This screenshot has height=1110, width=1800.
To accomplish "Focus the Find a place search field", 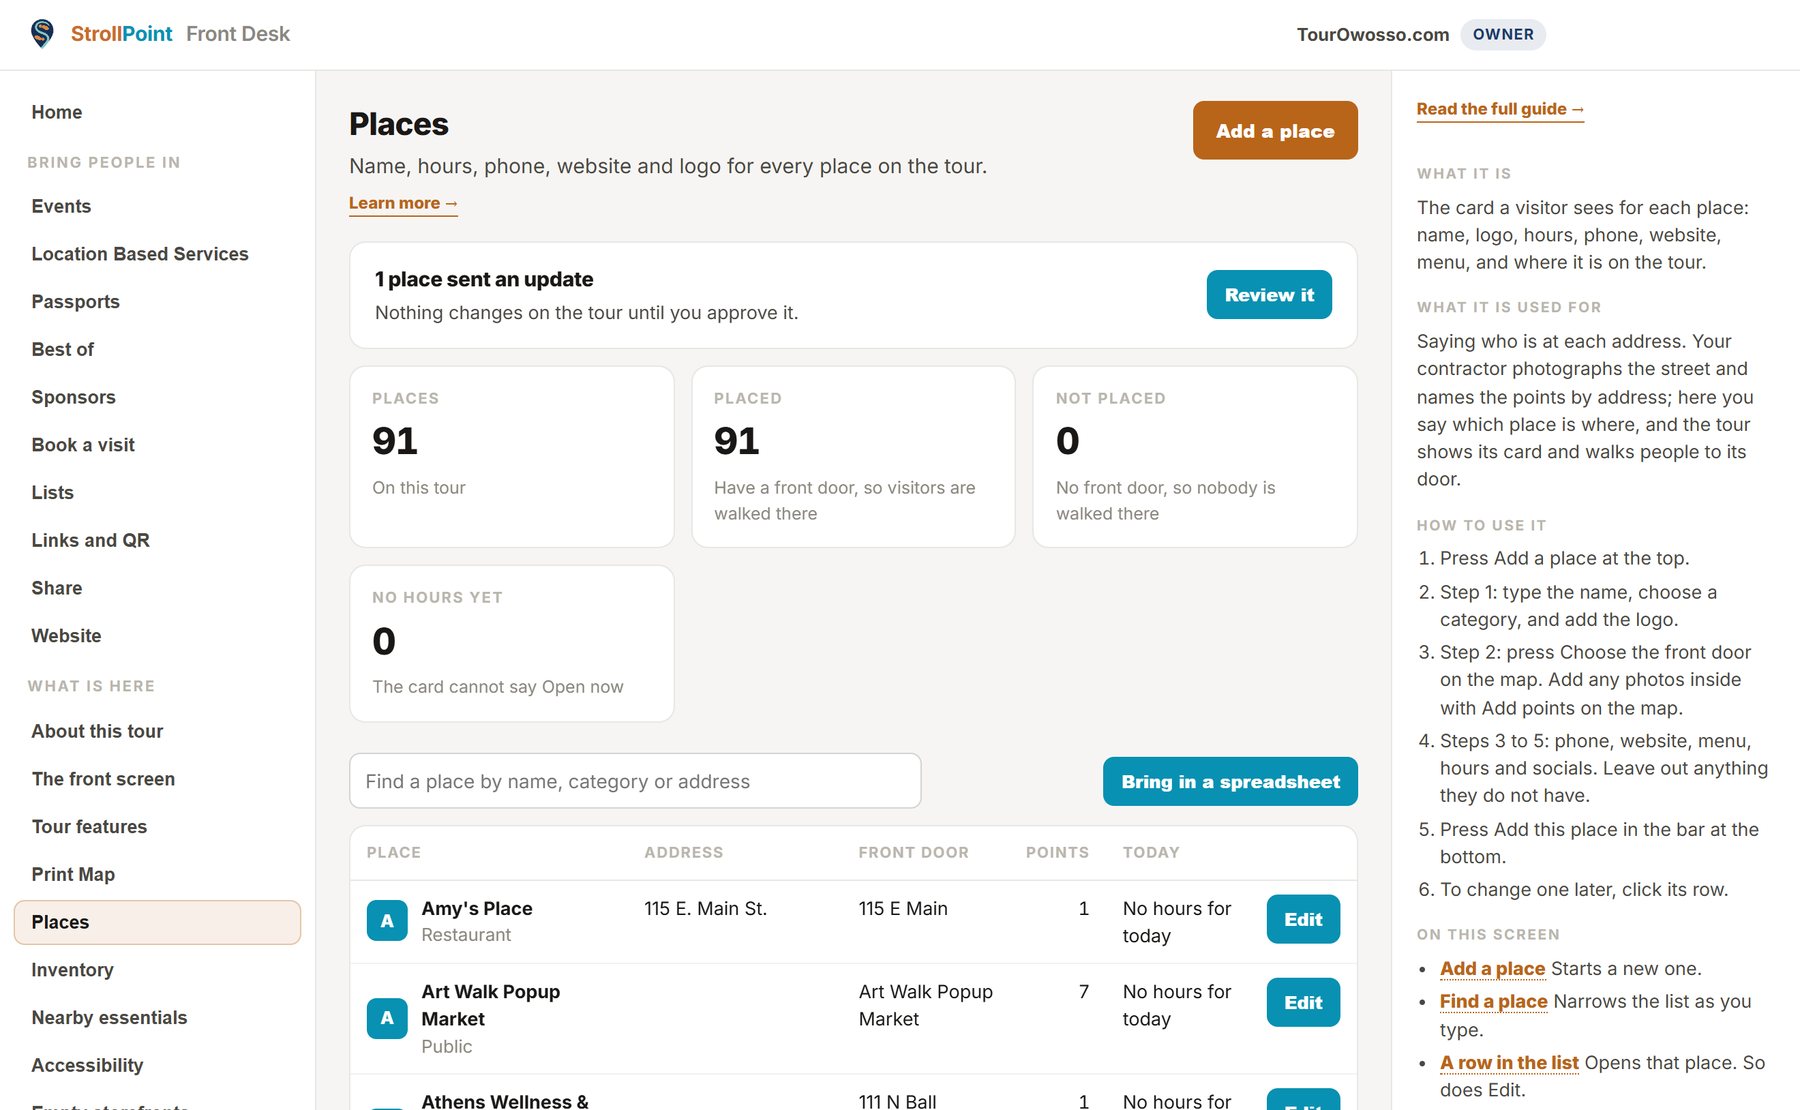I will [635, 781].
